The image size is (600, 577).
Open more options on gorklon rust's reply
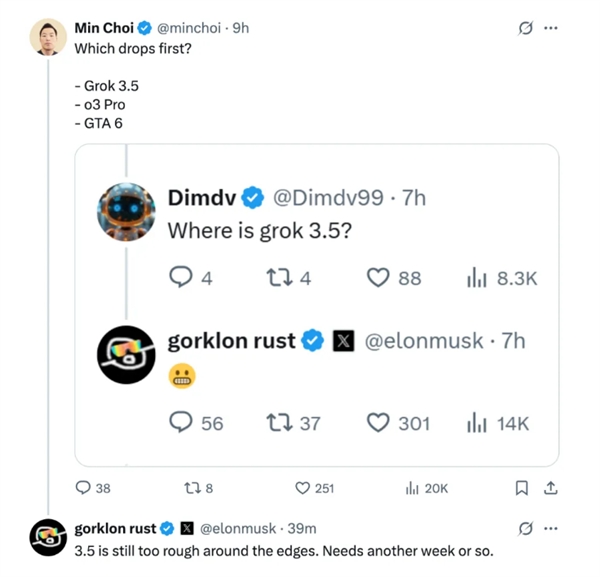click(551, 528)
